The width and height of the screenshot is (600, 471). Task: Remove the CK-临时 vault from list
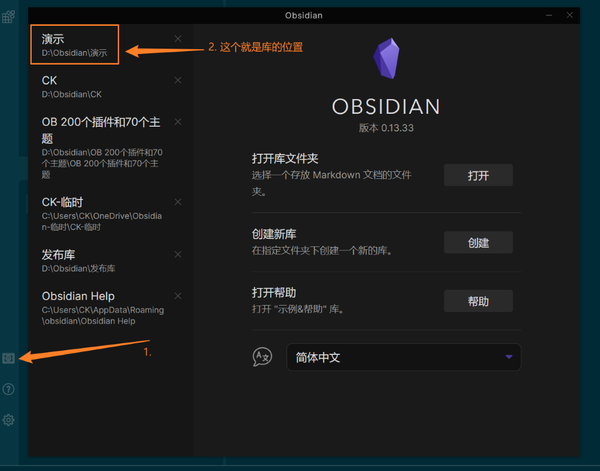point(178,202)
